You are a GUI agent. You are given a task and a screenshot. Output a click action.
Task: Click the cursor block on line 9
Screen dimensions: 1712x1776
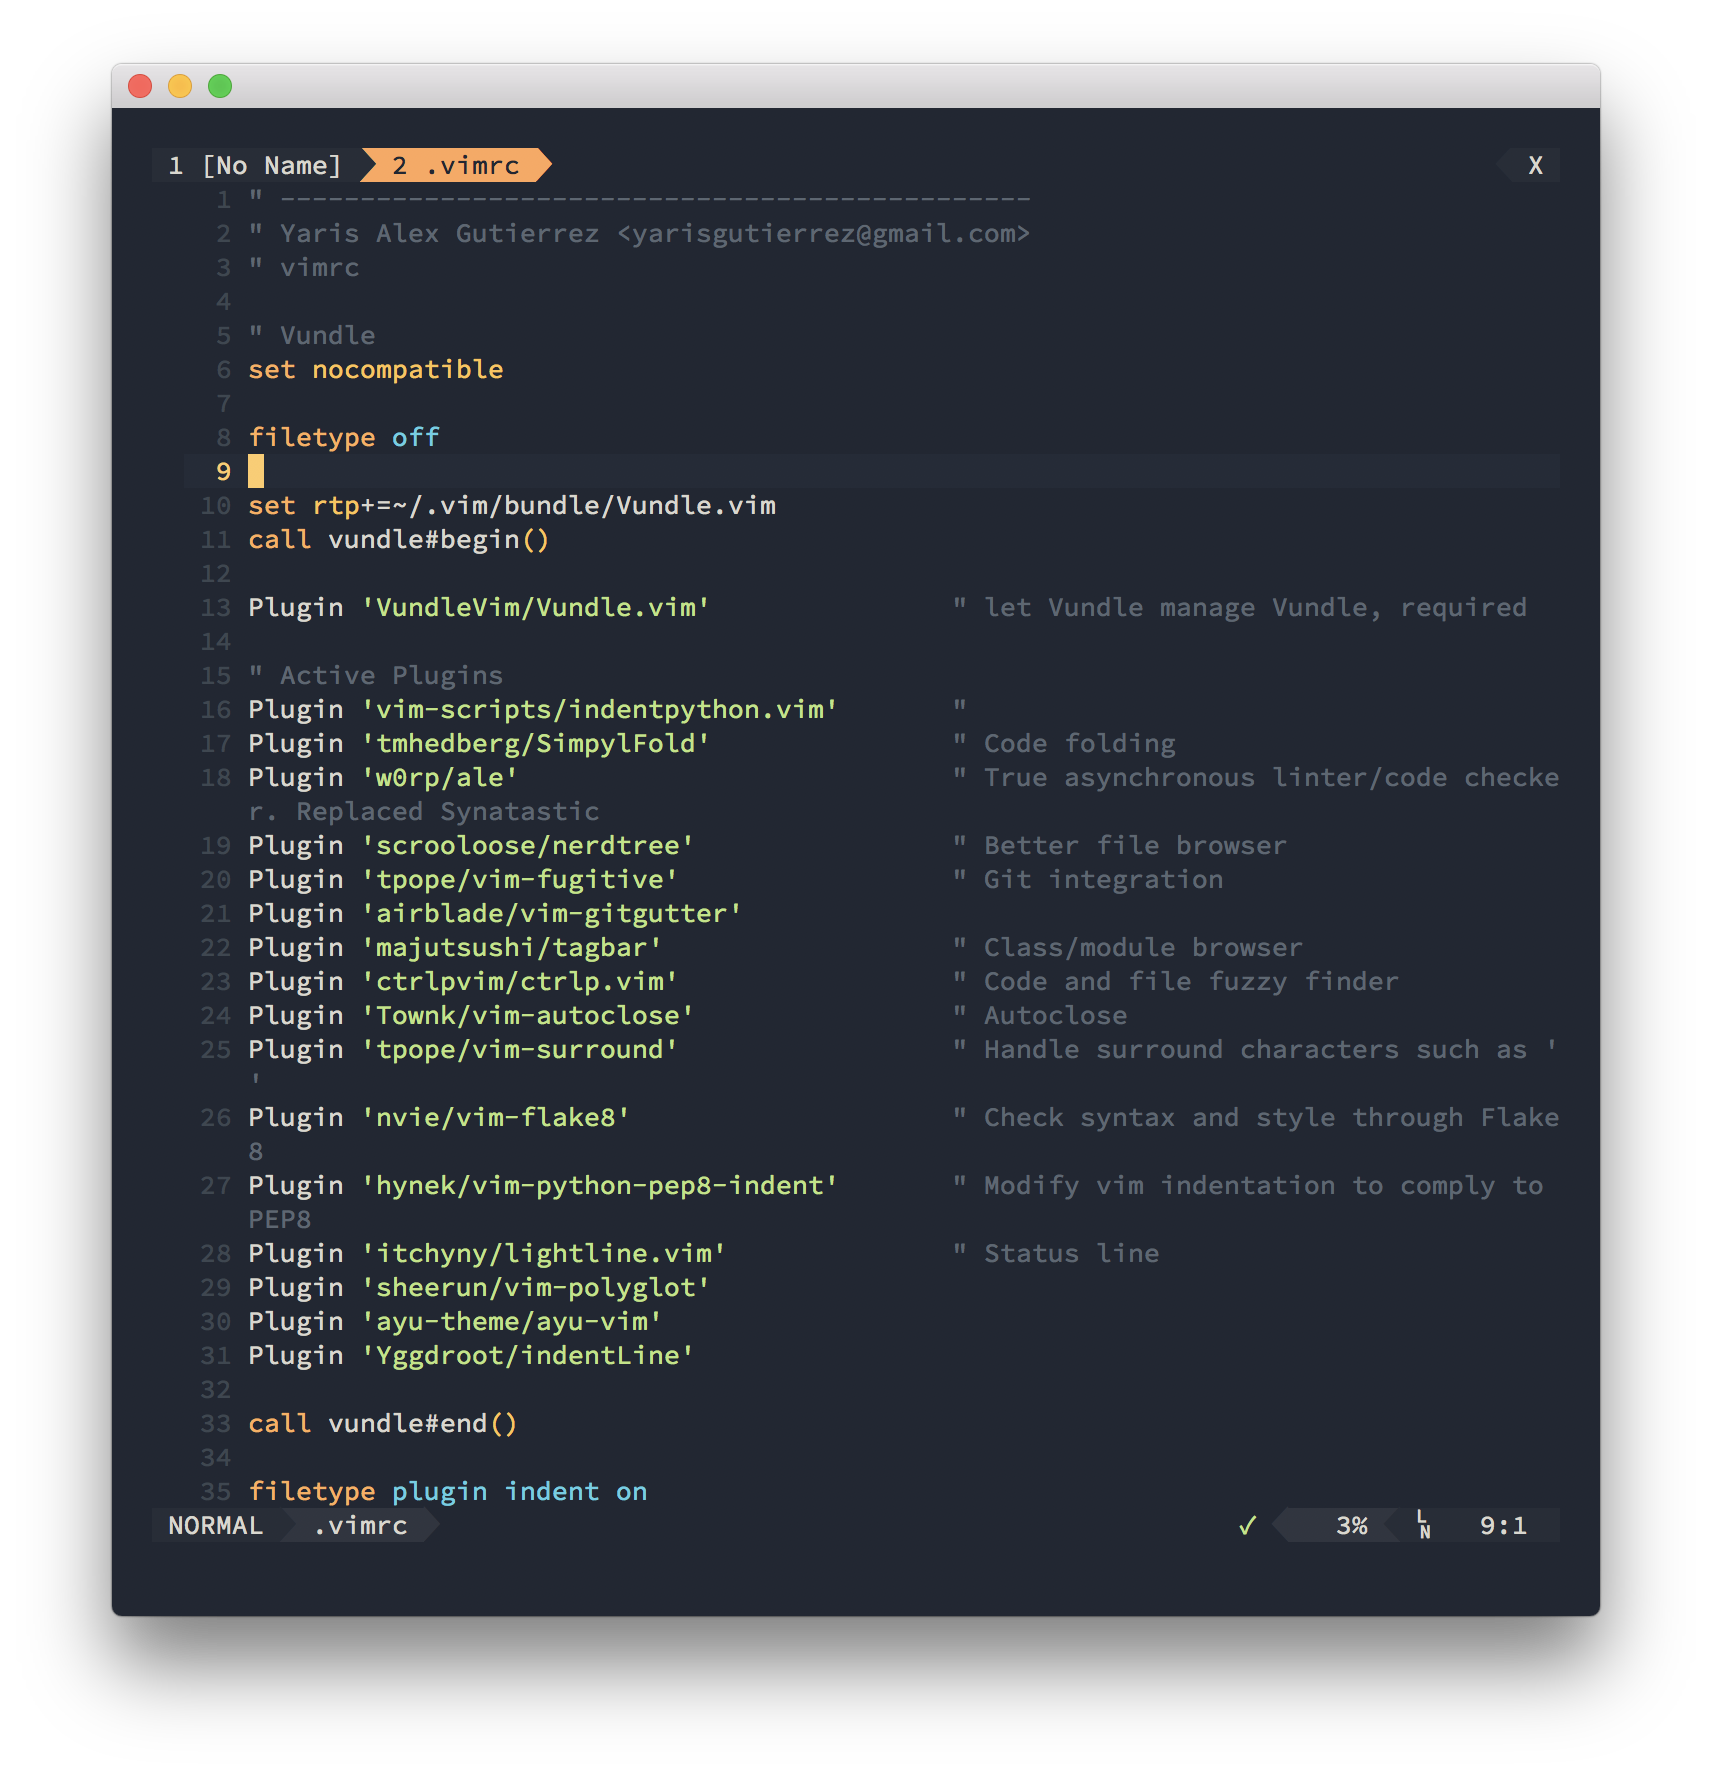pos(256,471)
